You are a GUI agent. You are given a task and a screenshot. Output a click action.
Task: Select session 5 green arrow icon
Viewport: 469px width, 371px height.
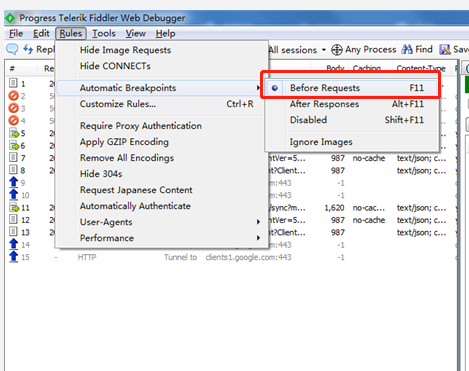14,133
